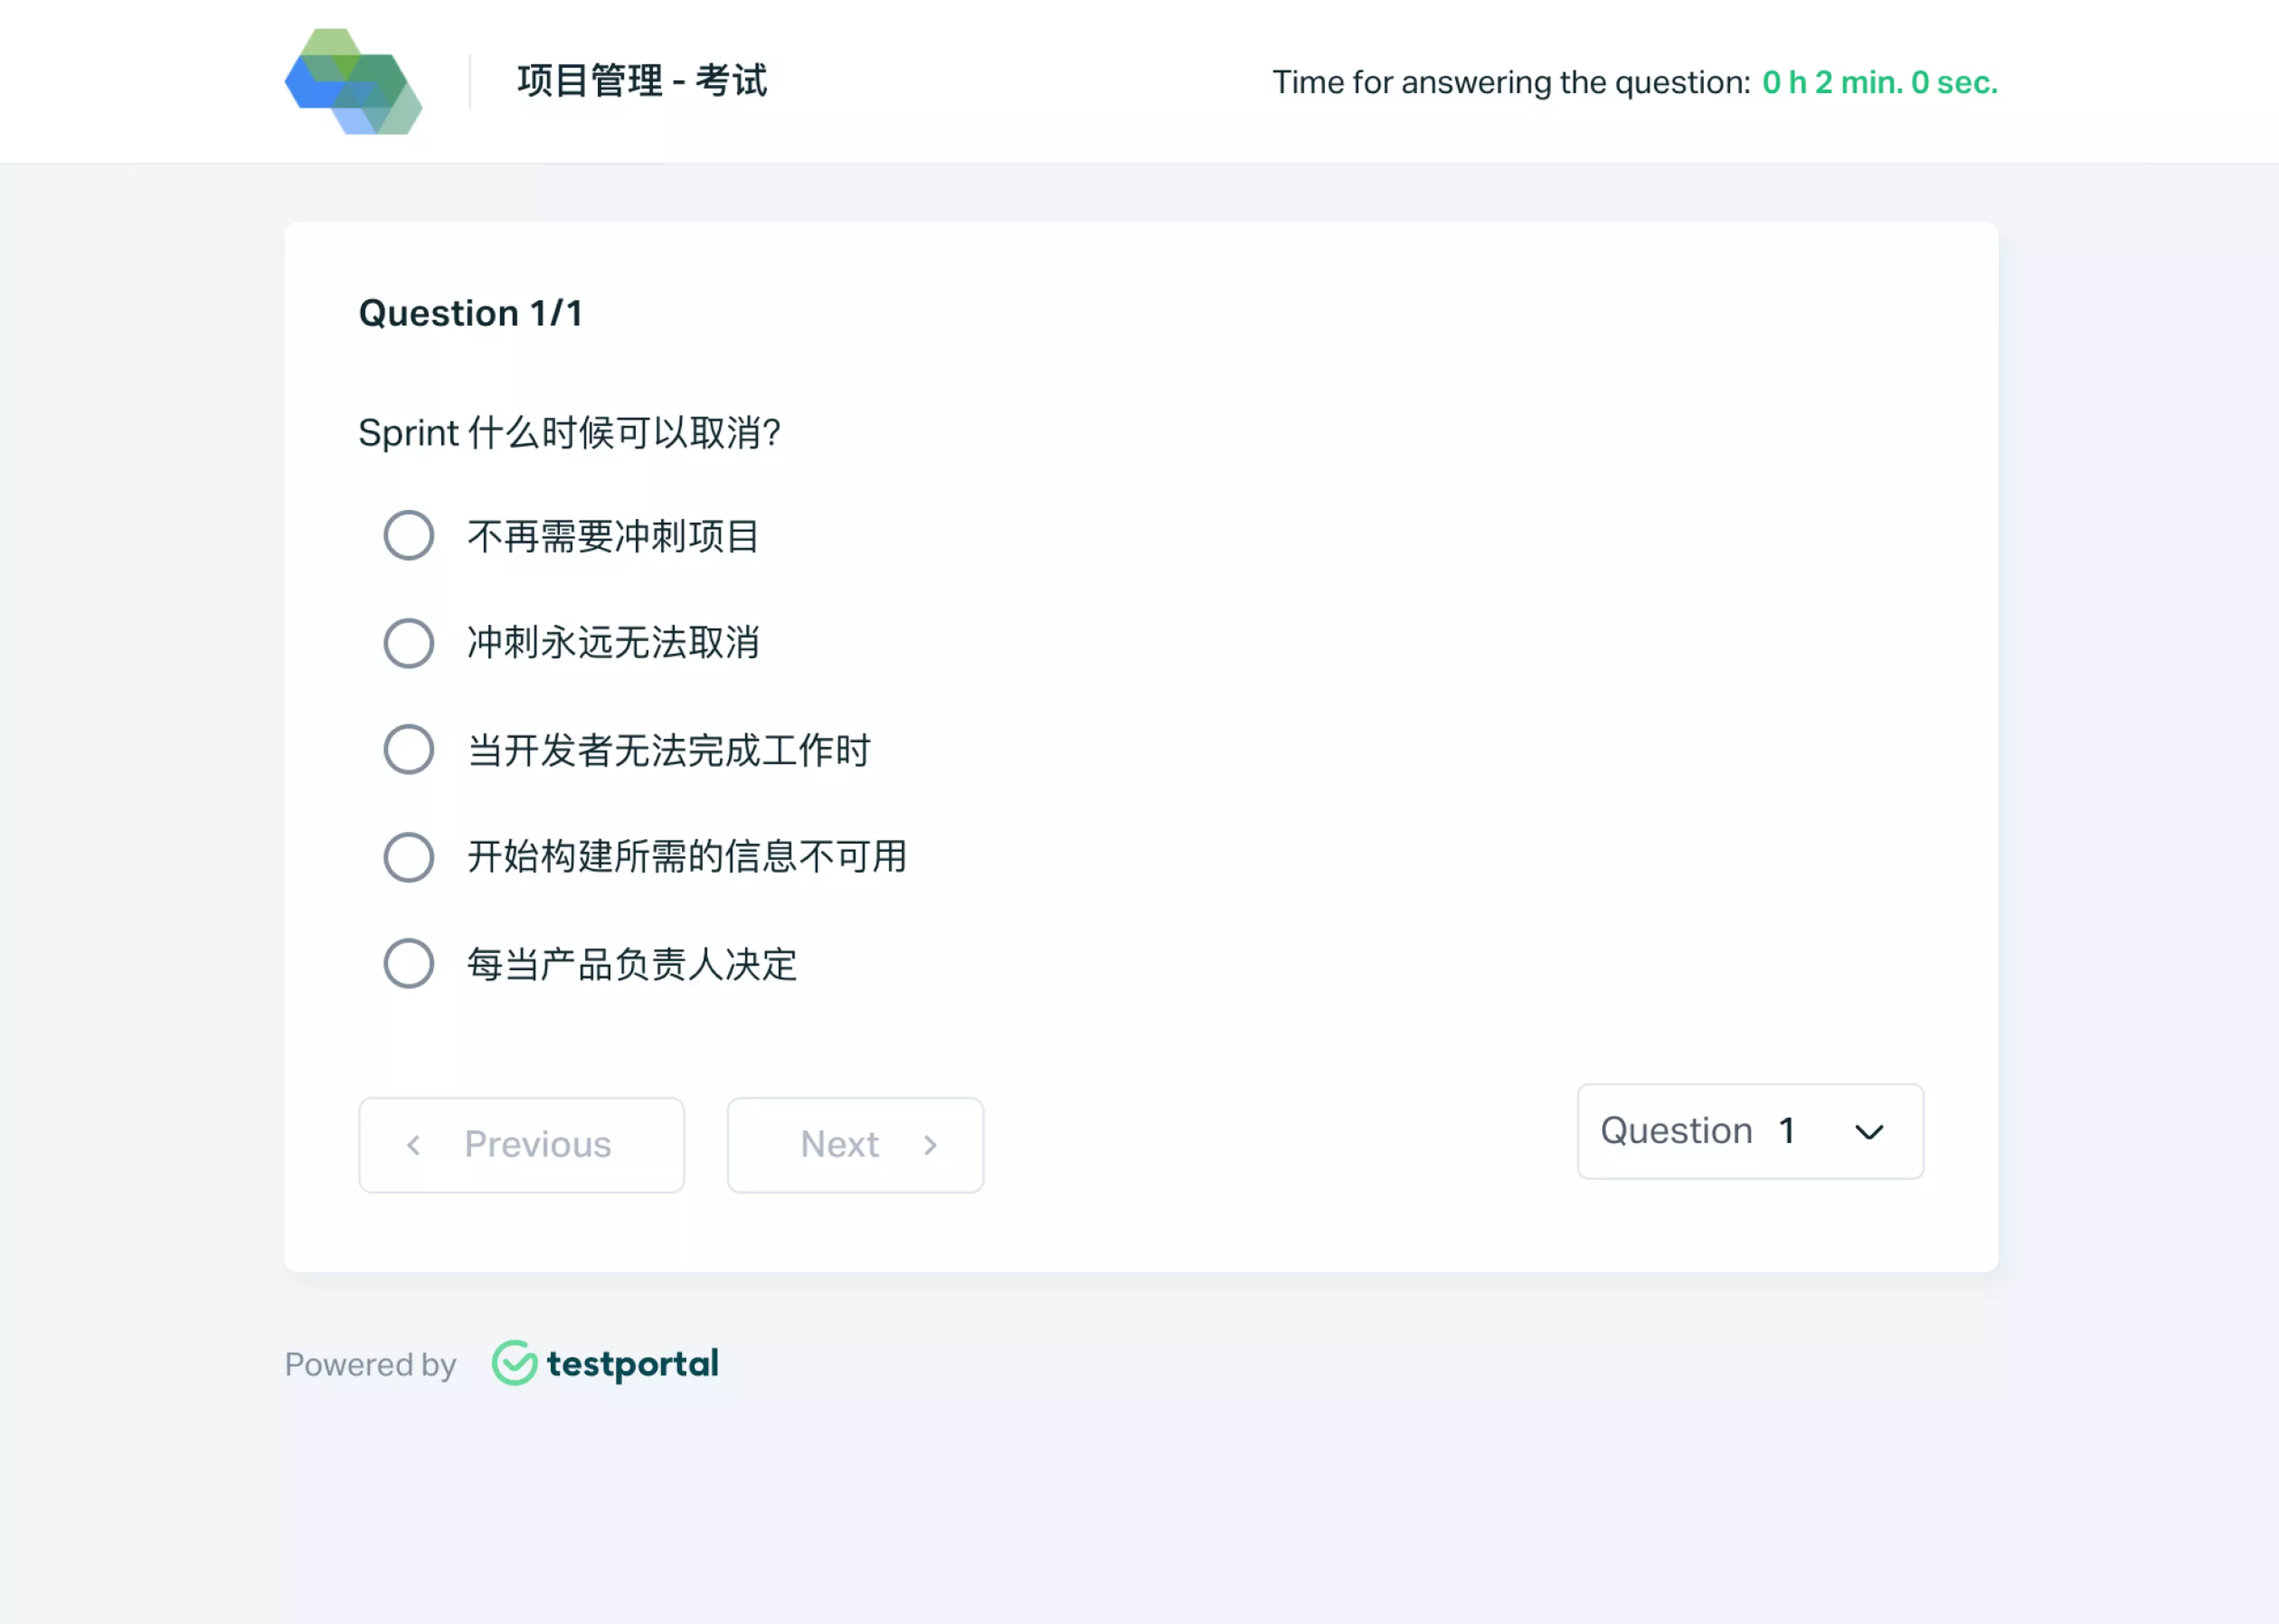The width and height of the screenshot is (2279, 1624).
Task: Click the green countdown timer text
Action: [x=1878, y=83]
